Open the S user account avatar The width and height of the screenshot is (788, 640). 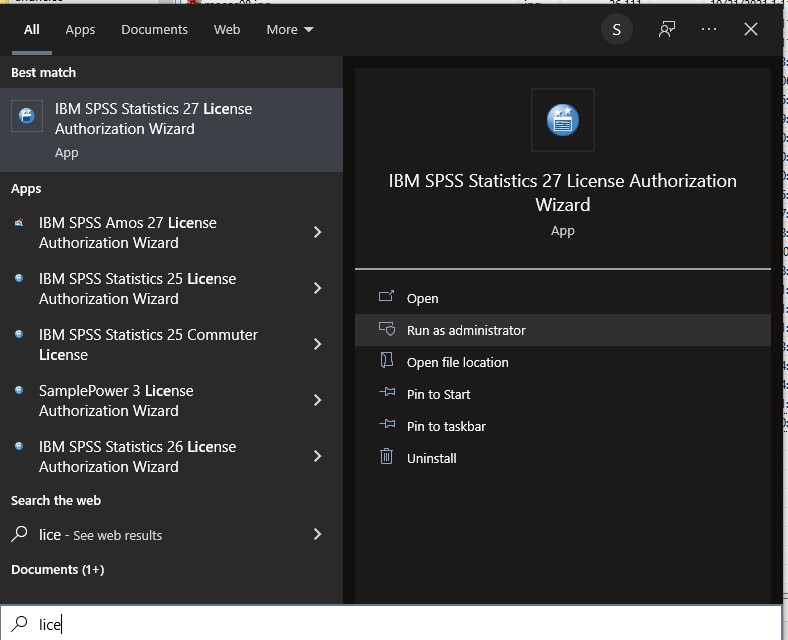(x=617, y=30)
